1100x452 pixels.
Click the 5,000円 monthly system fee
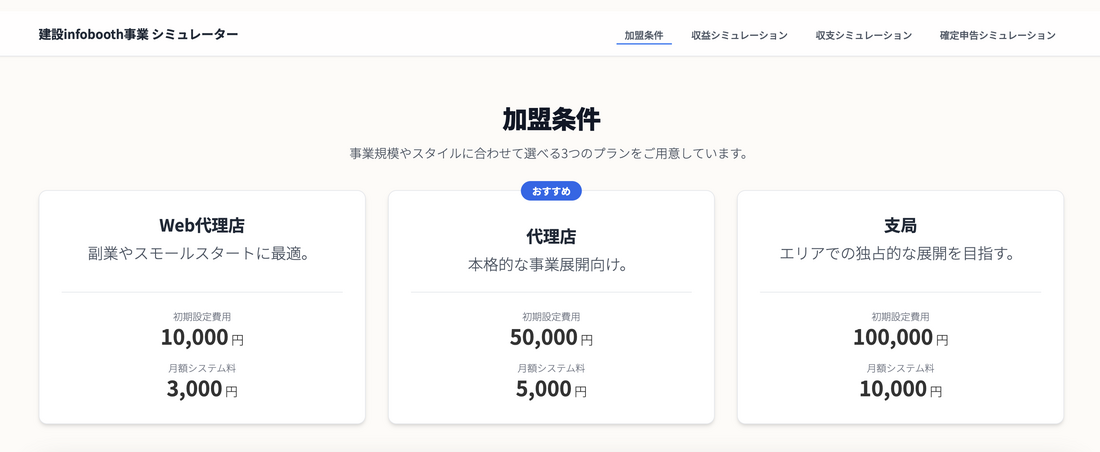pyautogui.click(x=551, y=389)
